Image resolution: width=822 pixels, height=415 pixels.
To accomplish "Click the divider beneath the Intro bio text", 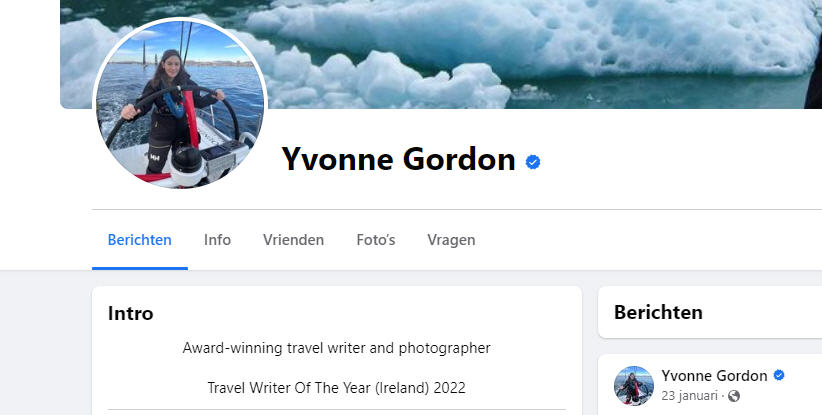I will pyautogui.click(x=337, y=410).
